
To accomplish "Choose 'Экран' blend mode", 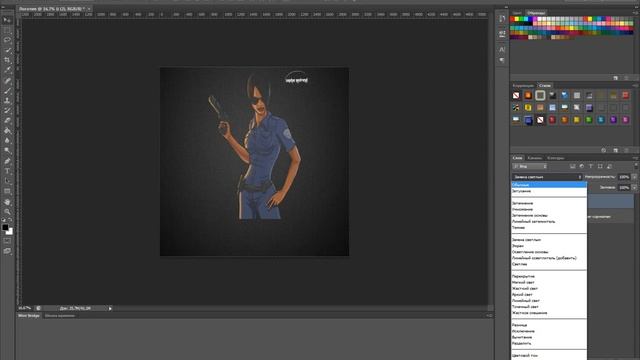I will tap(549, 246).
